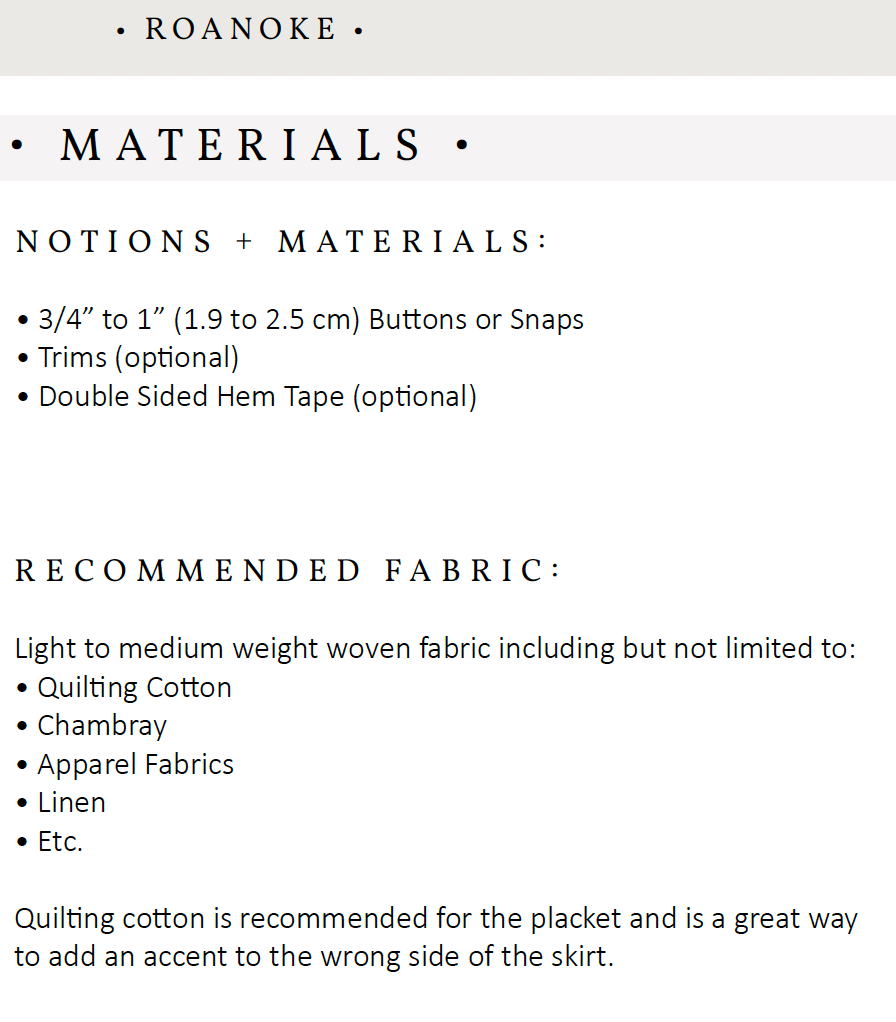Click the ROANOKE title at the top
This screenshot has width=896, height=1022.
[240, 30]
